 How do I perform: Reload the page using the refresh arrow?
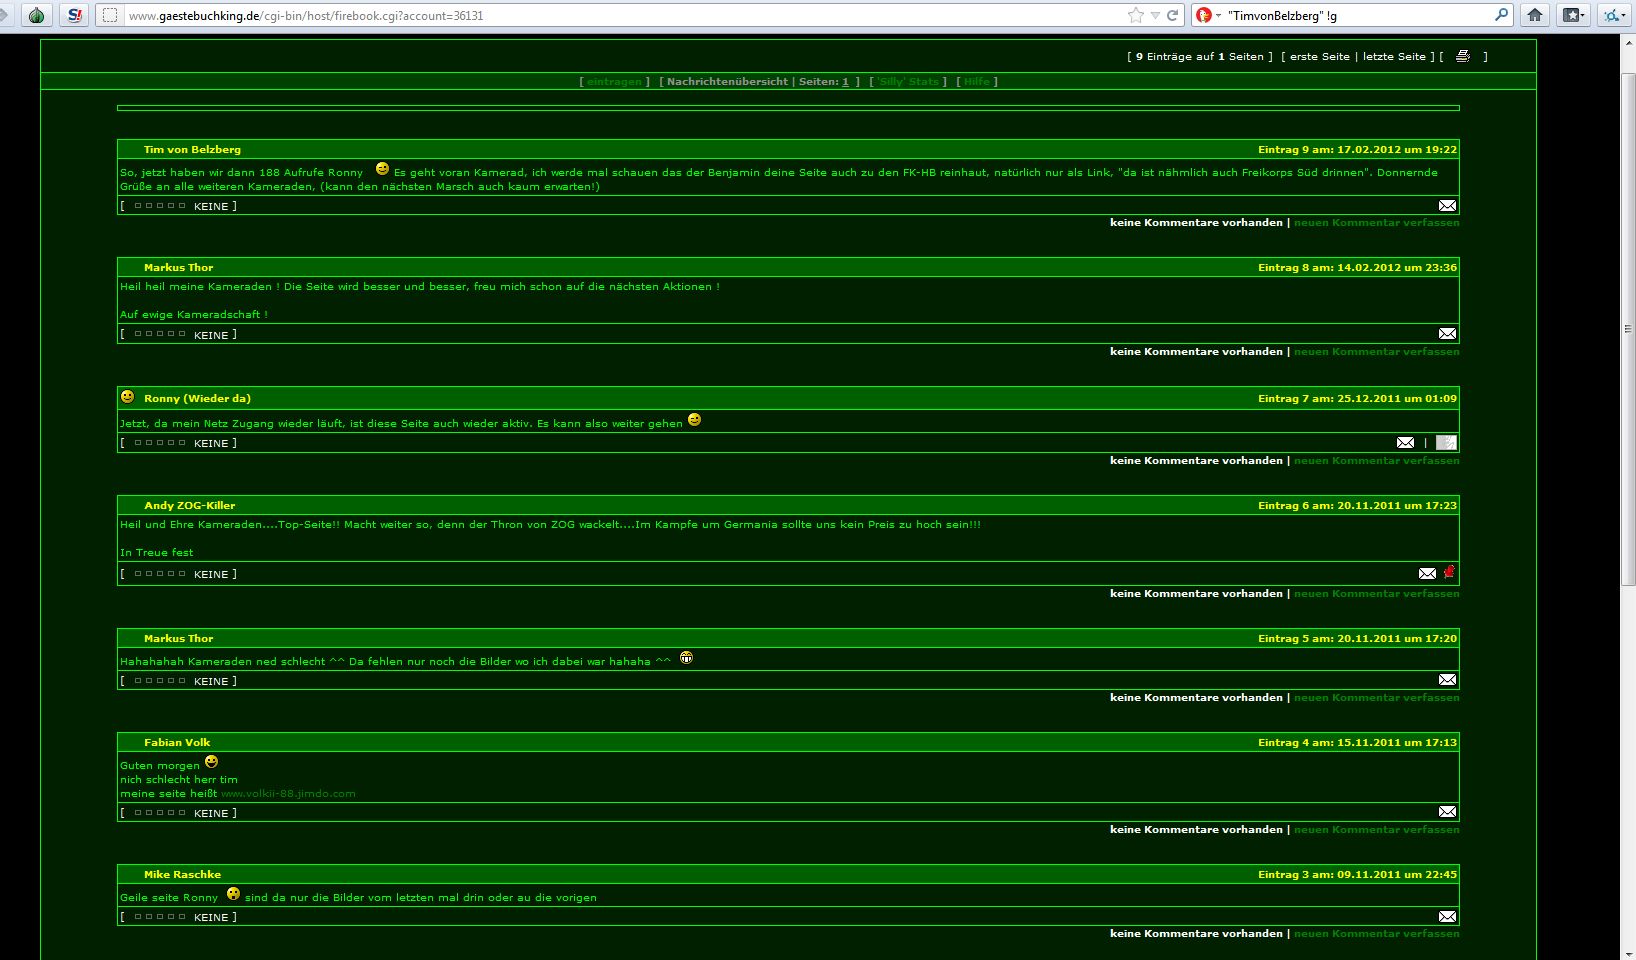[1173, 15]
